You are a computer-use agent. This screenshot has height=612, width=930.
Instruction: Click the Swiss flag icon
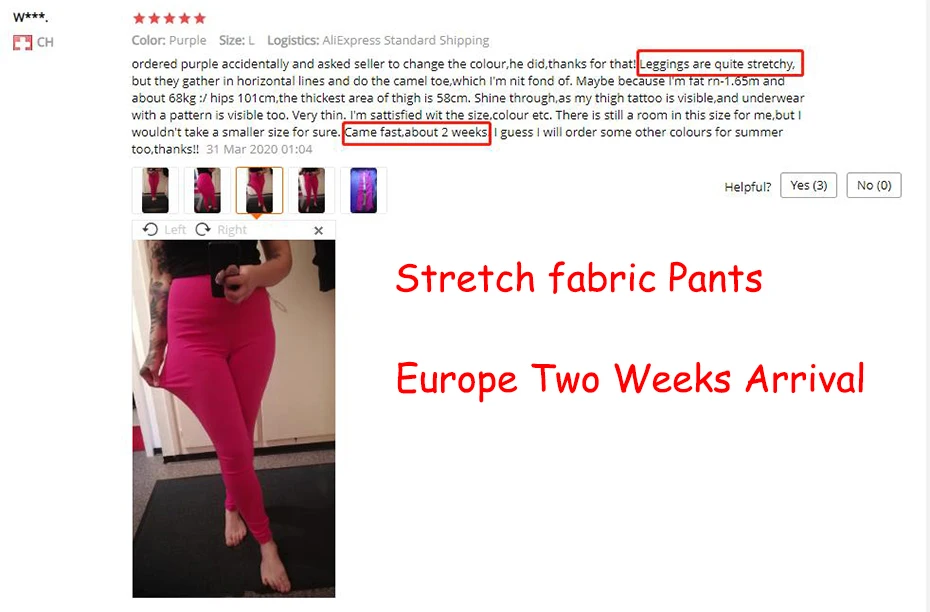click(23, 42)
